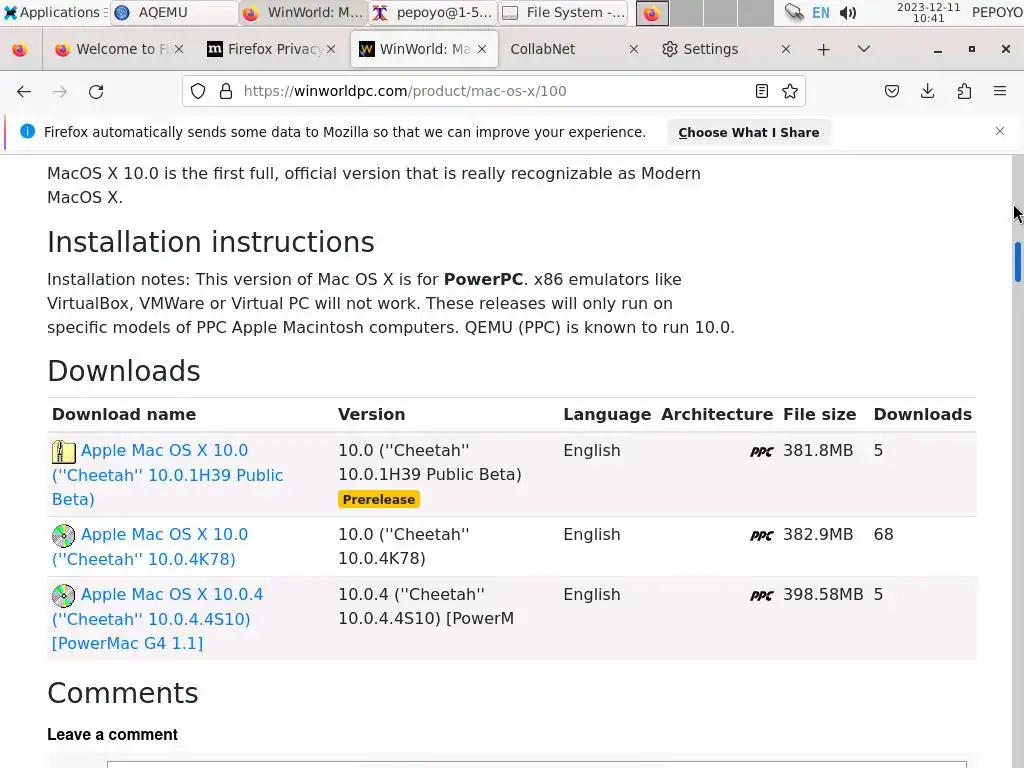Switch to pepoyo terminal taskbar entry
This screenshot has width=1024, height=768.
pos(432,12)
